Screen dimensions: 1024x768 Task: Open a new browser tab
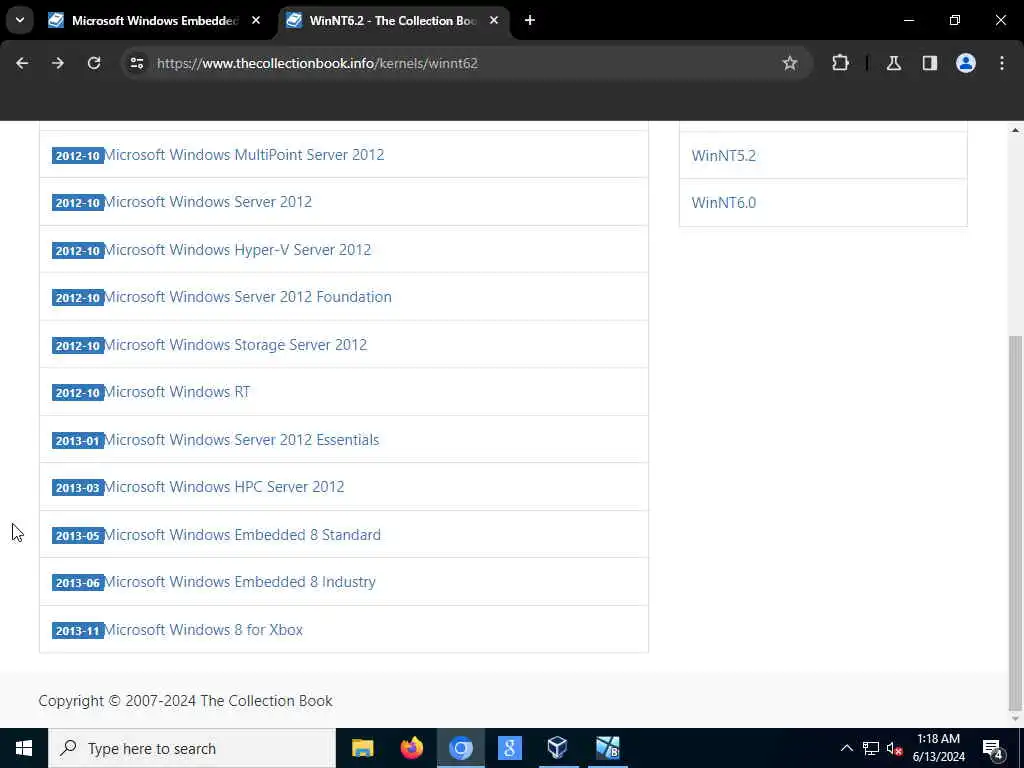tap(530, 20)
